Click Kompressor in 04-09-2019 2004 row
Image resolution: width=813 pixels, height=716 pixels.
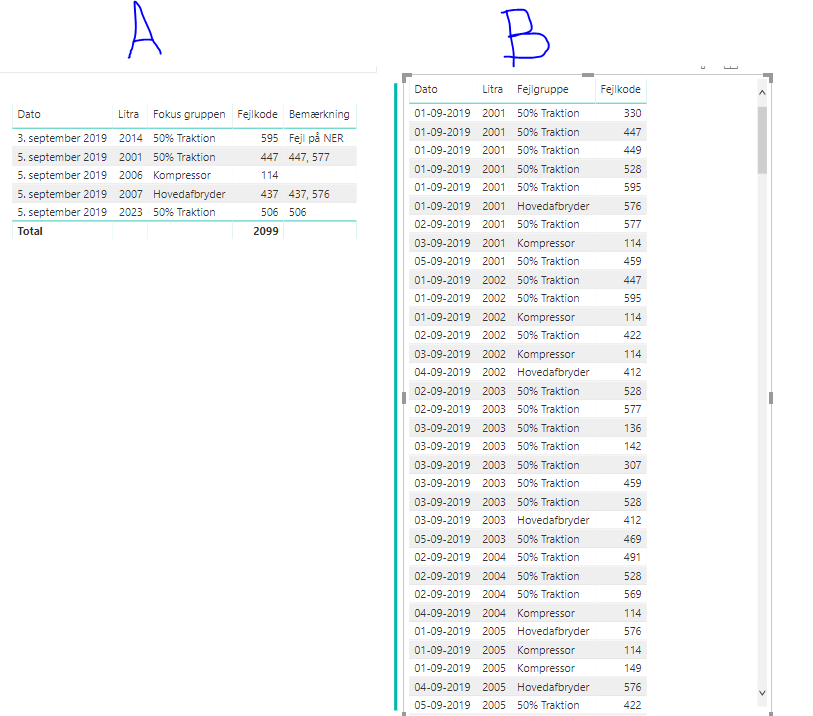tap(546, 613)
